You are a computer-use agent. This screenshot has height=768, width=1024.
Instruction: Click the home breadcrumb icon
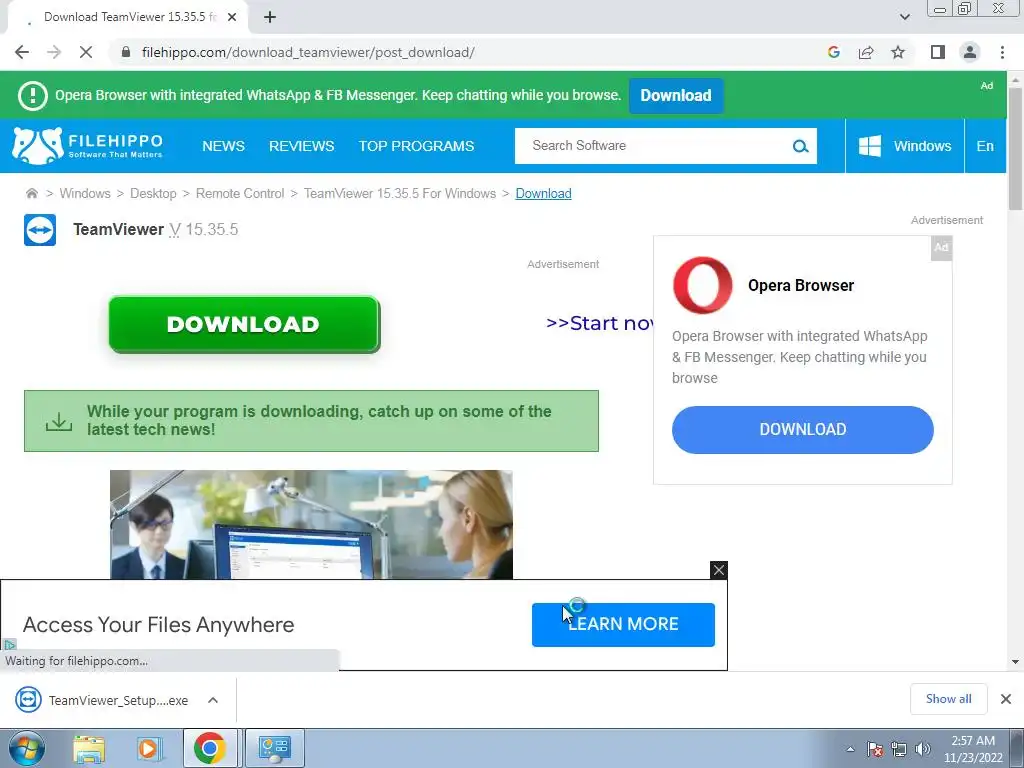(x=31, y=193)
